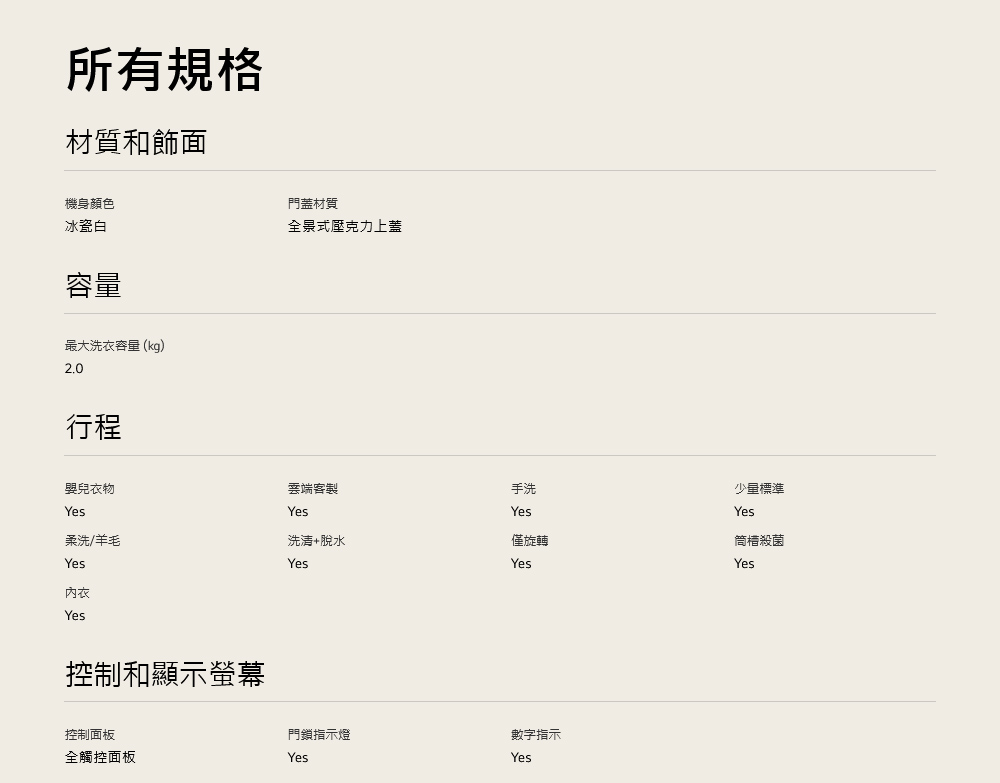Select the 門鎖指示燈 spec label
The width and height of the screenshot is (1000, 783).
[319, 734]
